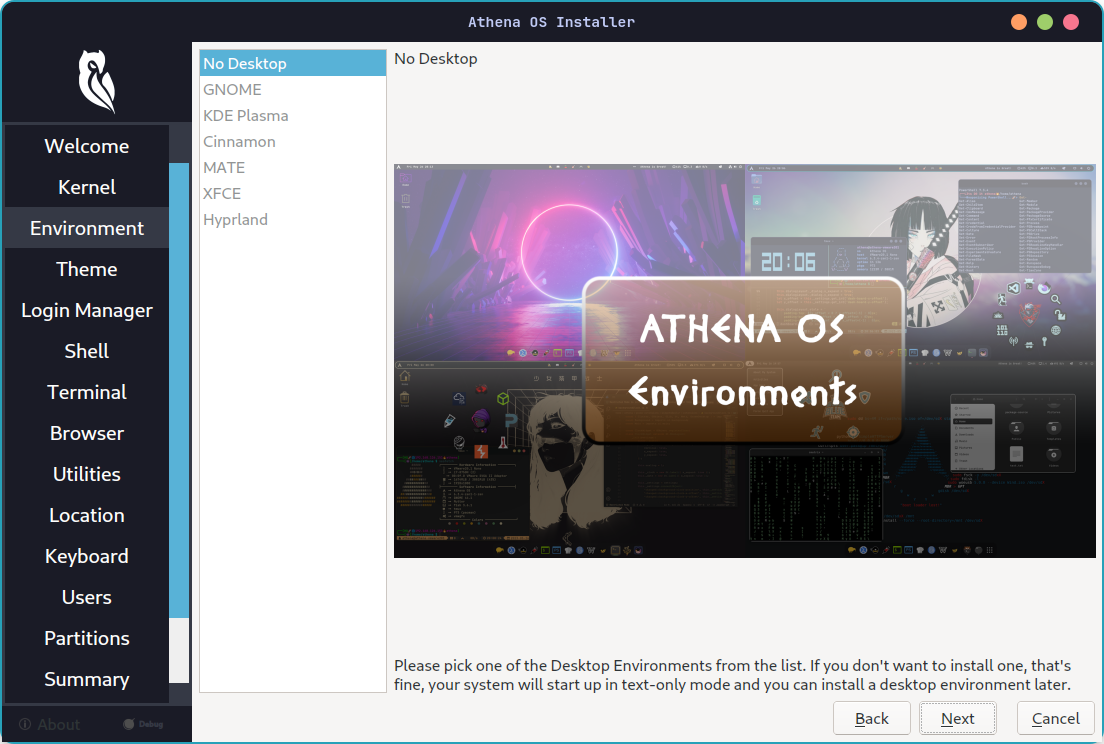This screenshot has width=1104, height=744.
Task: Open the About panel
Action: point(48,724)
